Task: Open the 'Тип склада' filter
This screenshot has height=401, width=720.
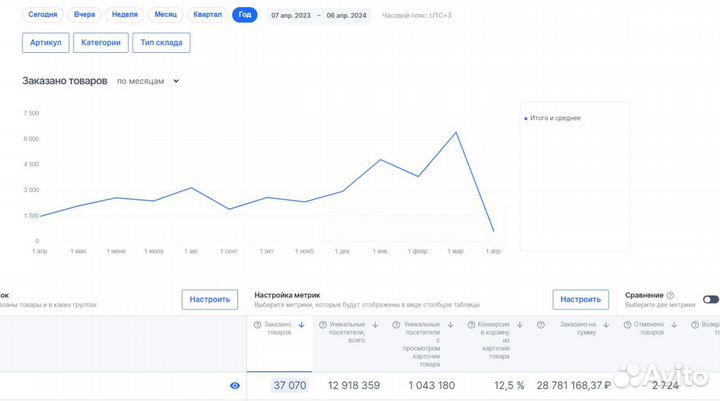Action: click(161, 42)
